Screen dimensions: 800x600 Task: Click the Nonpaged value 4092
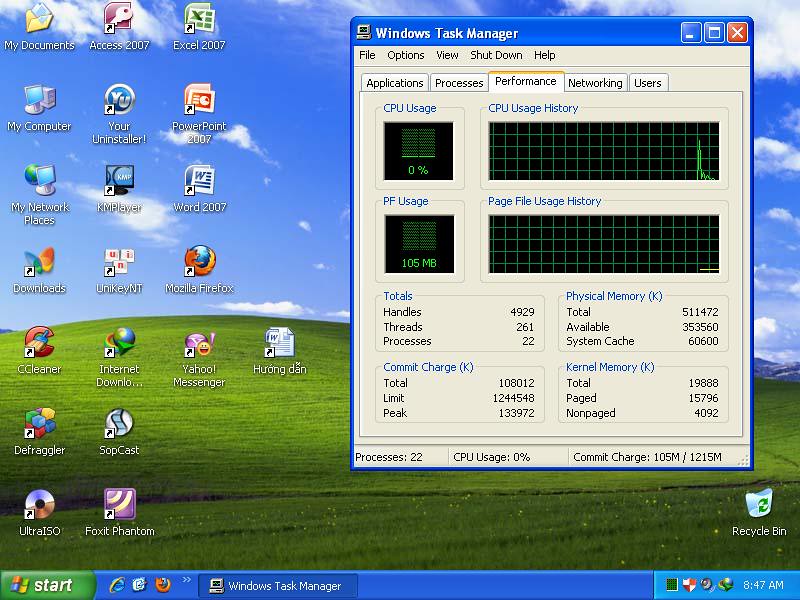706,413
